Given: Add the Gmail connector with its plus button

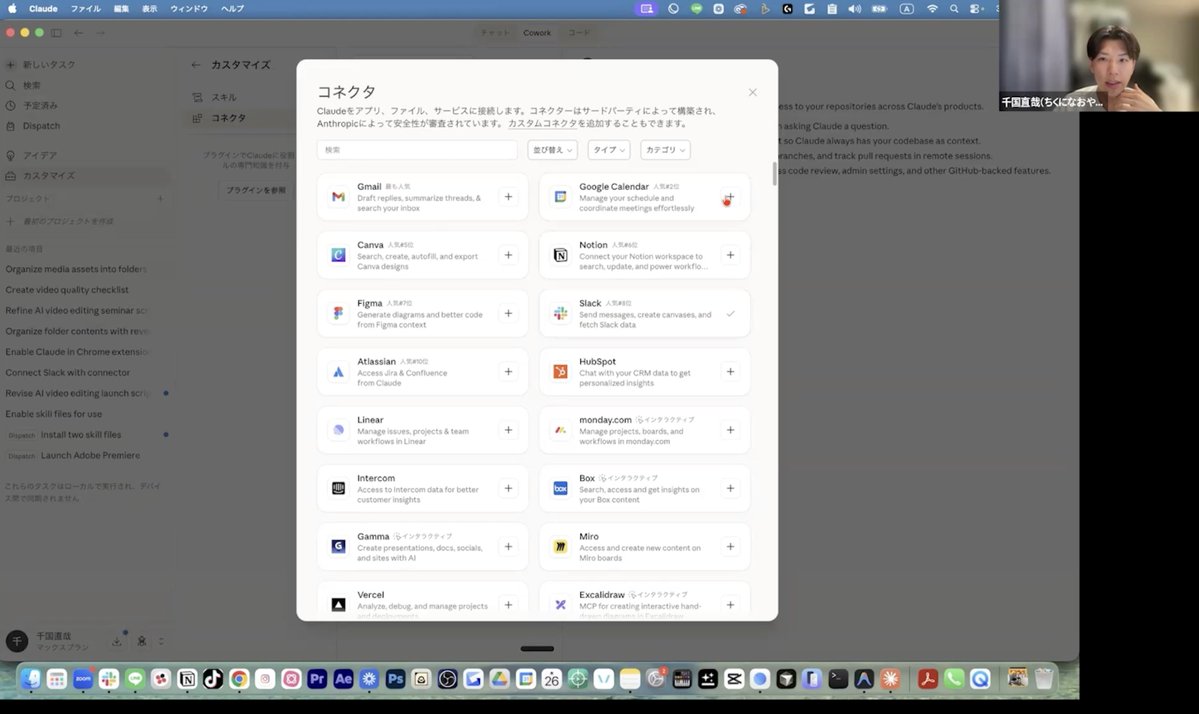Looking at the screenshot, I should 508,196.
